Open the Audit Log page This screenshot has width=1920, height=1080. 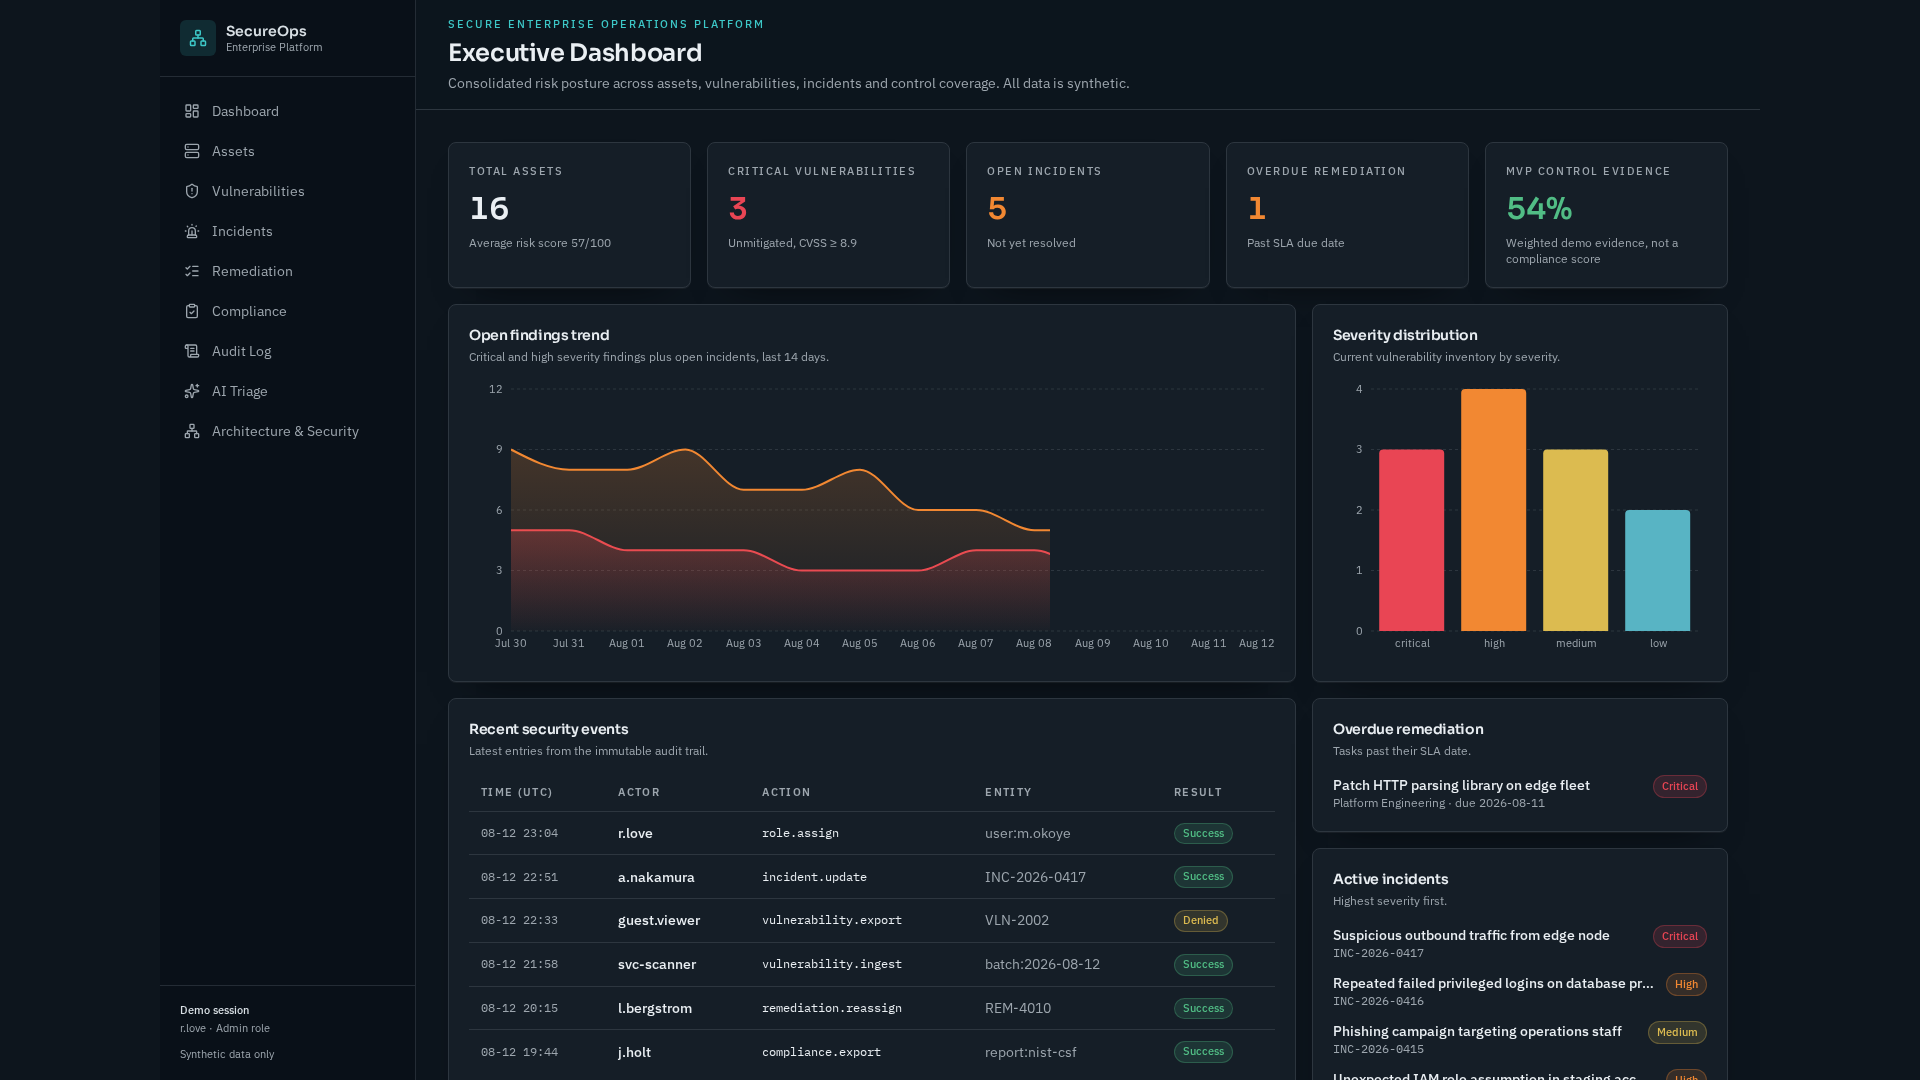coord(287,351)
